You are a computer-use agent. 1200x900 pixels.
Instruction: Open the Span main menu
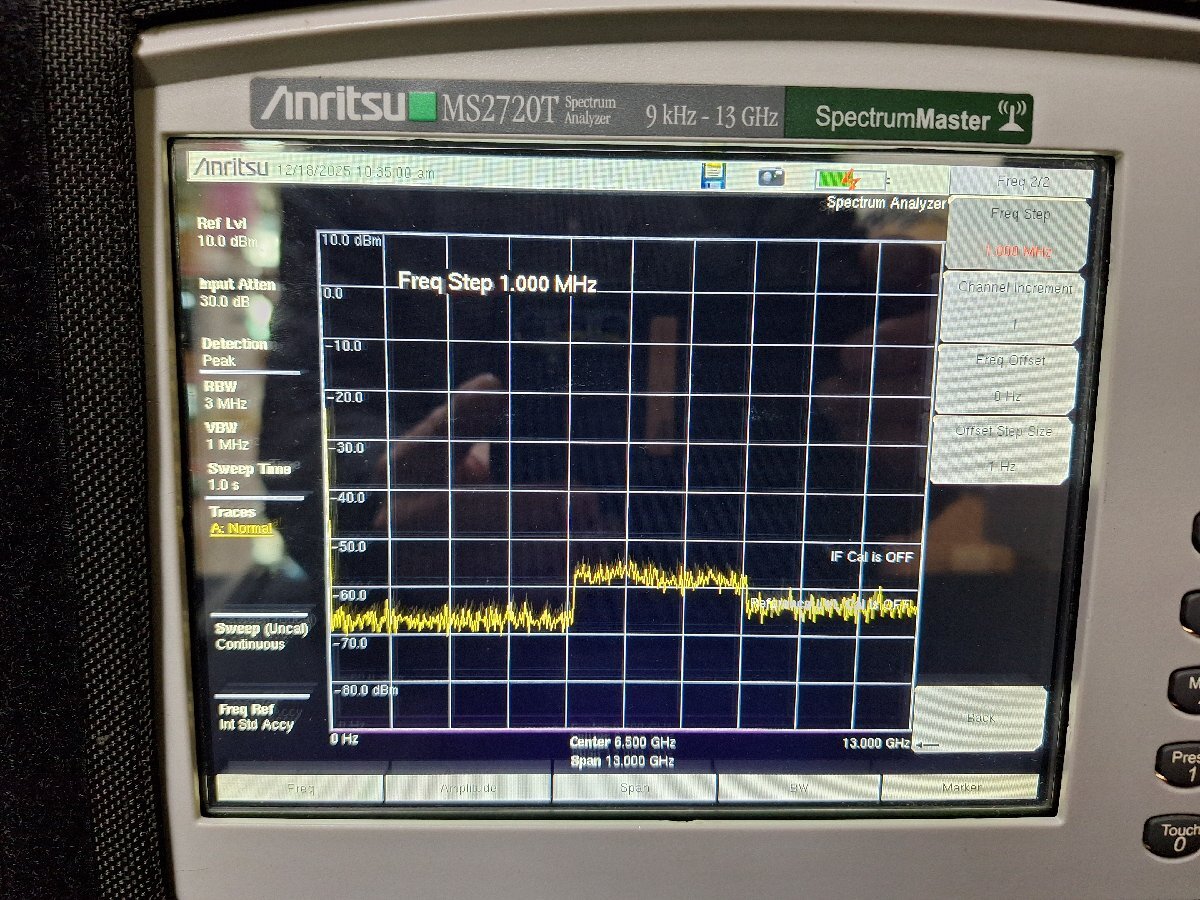(x=634, y=788)
